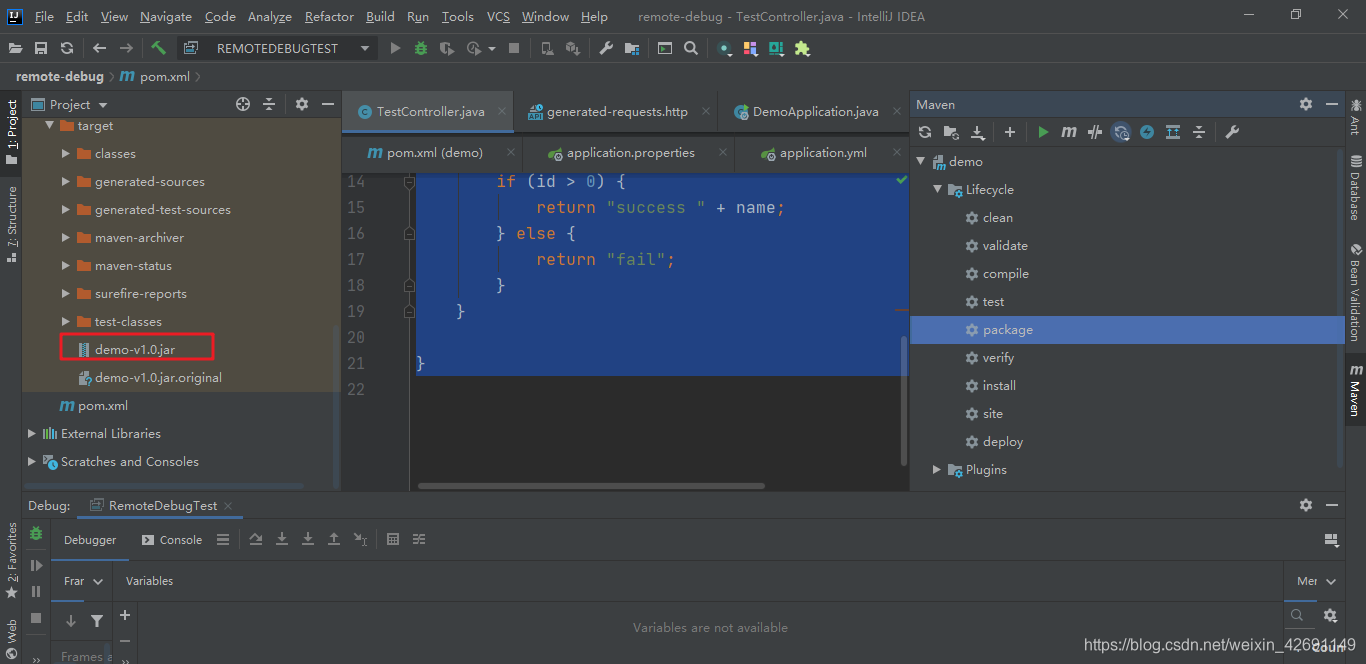
Task: Toggle the Structure side tool window
Action: click(x=12, y=223)
